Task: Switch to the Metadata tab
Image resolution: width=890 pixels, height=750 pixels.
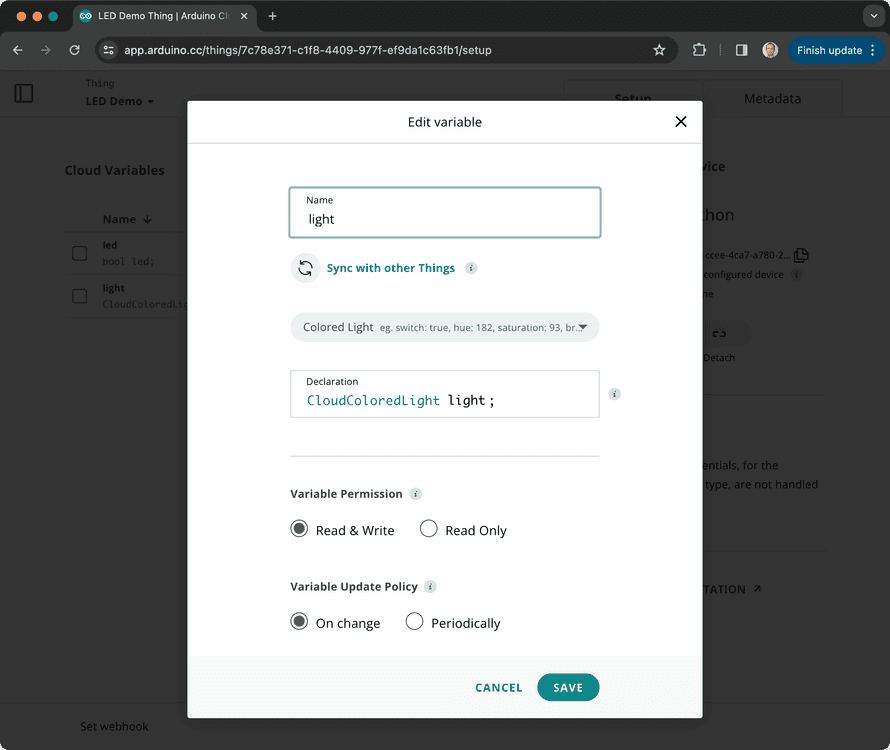Action: coord(772,99)
